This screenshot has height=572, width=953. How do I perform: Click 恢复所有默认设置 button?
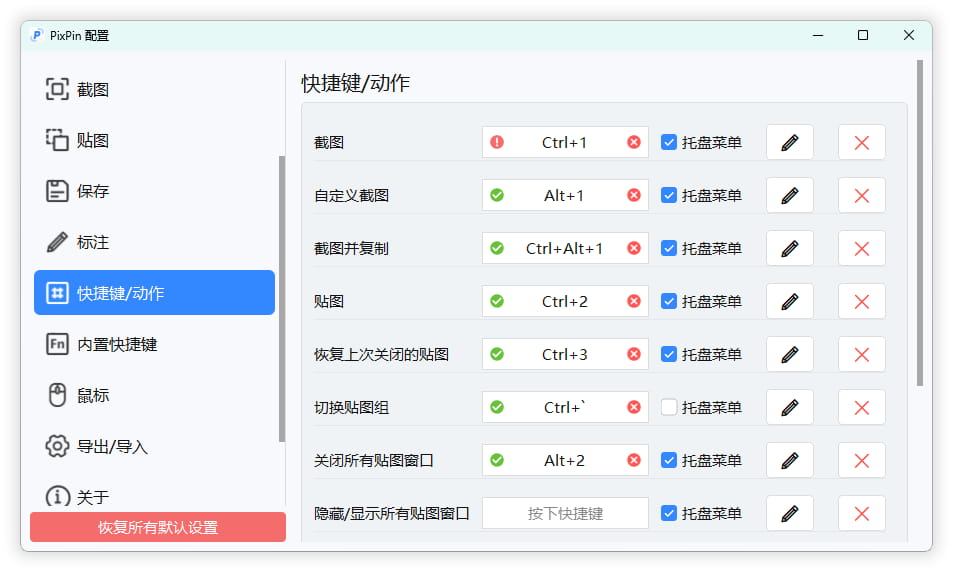point(158,528)
